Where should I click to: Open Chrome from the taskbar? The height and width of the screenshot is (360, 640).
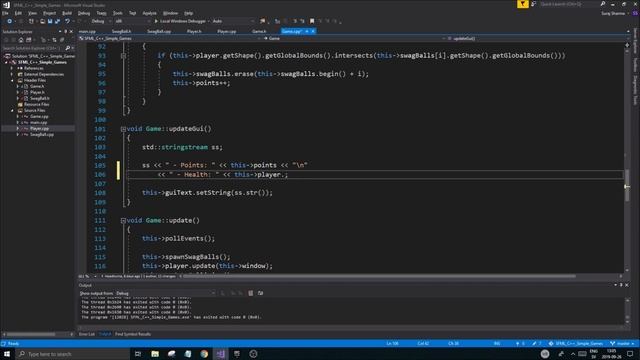204,354
